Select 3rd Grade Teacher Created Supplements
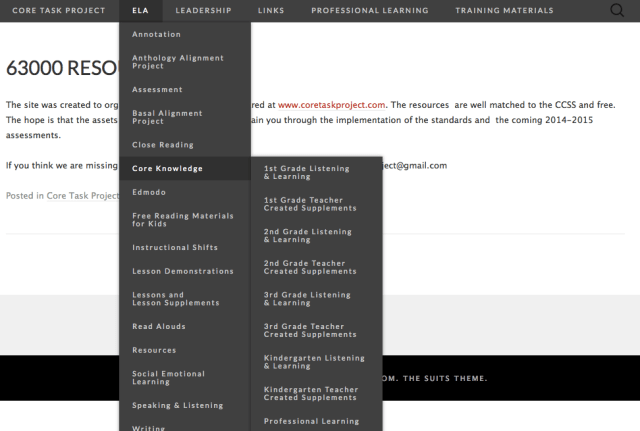The image size is (640, 431). (310, 330)
